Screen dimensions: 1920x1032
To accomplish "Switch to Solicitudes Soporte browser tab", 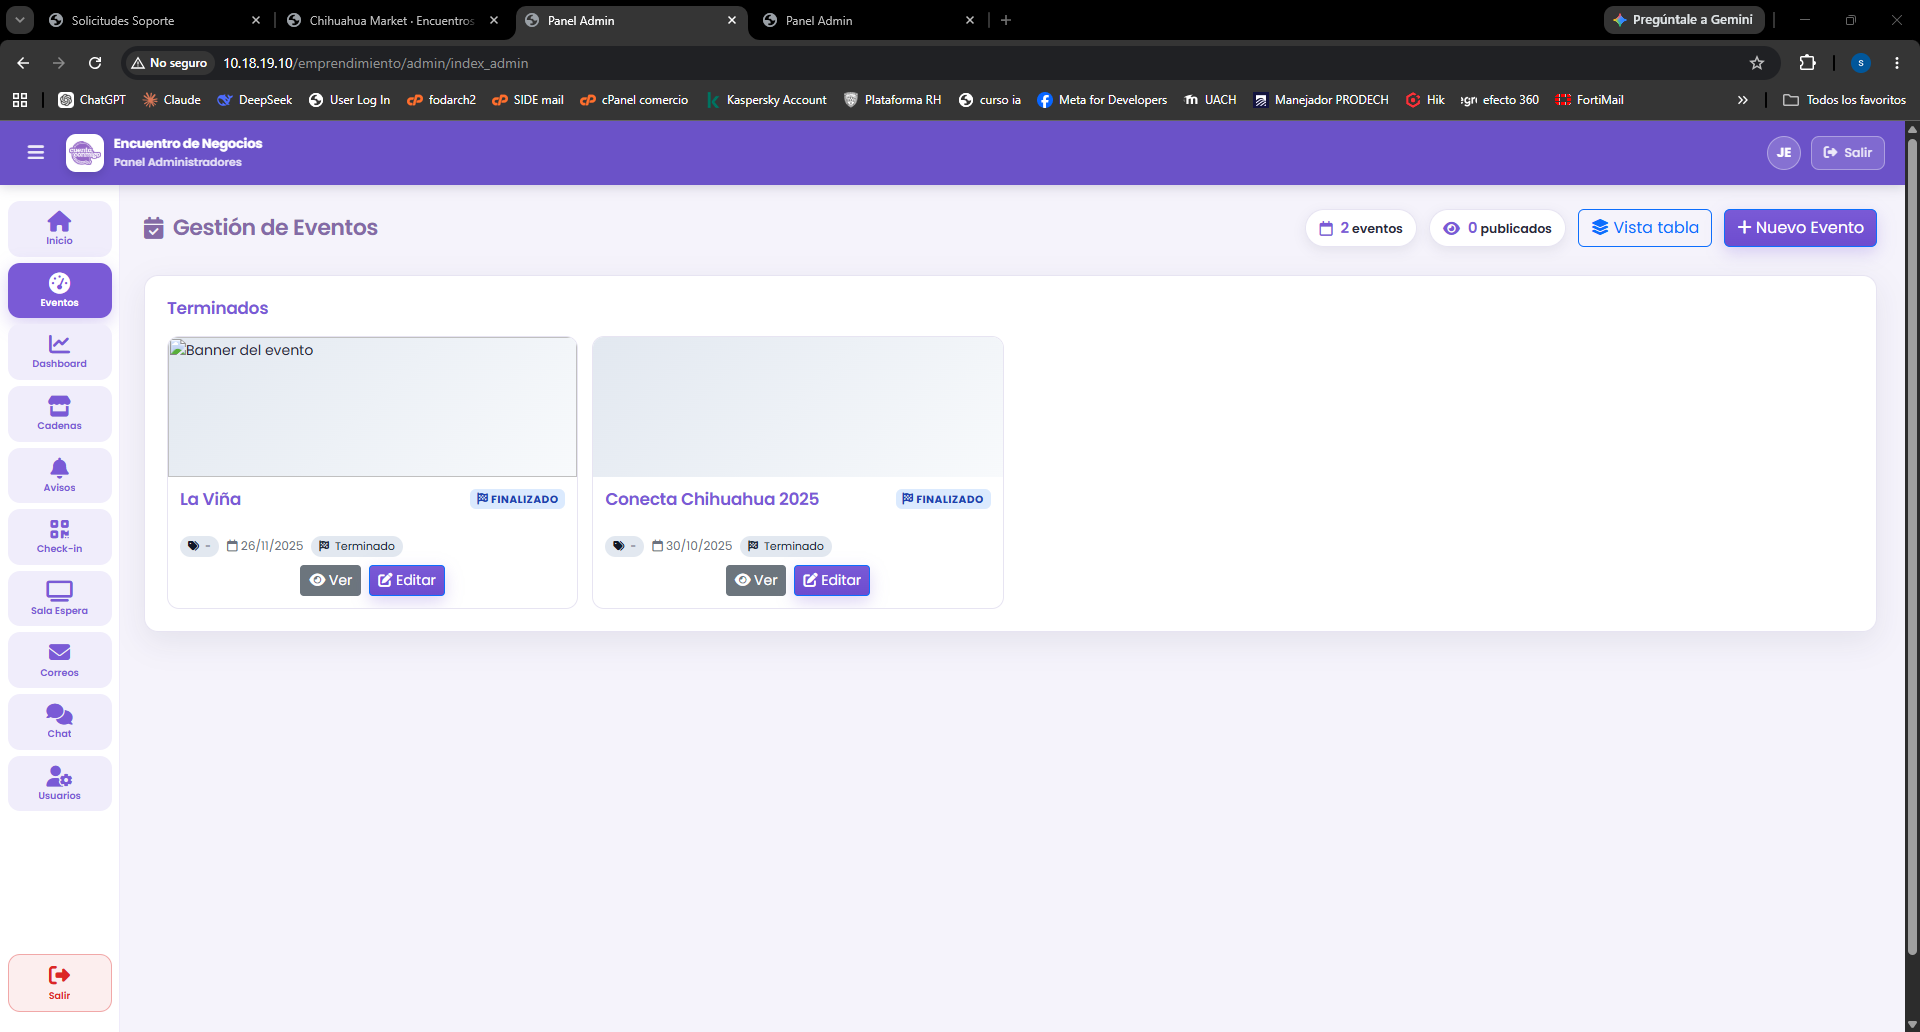I will tap(155, 20).
